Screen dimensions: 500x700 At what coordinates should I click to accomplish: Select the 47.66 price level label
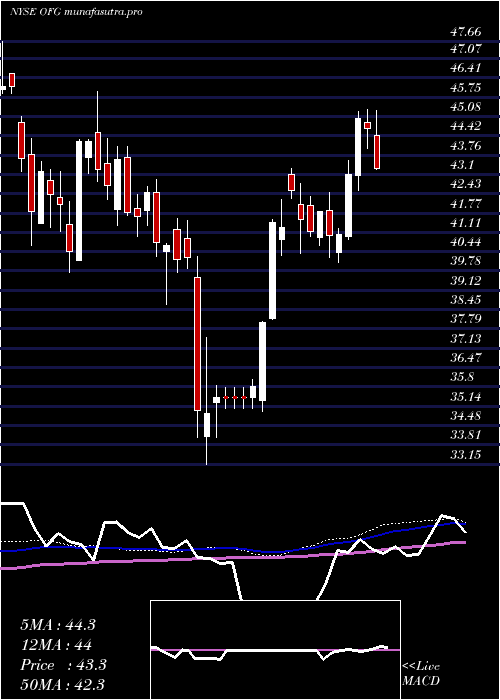point(466,32)
